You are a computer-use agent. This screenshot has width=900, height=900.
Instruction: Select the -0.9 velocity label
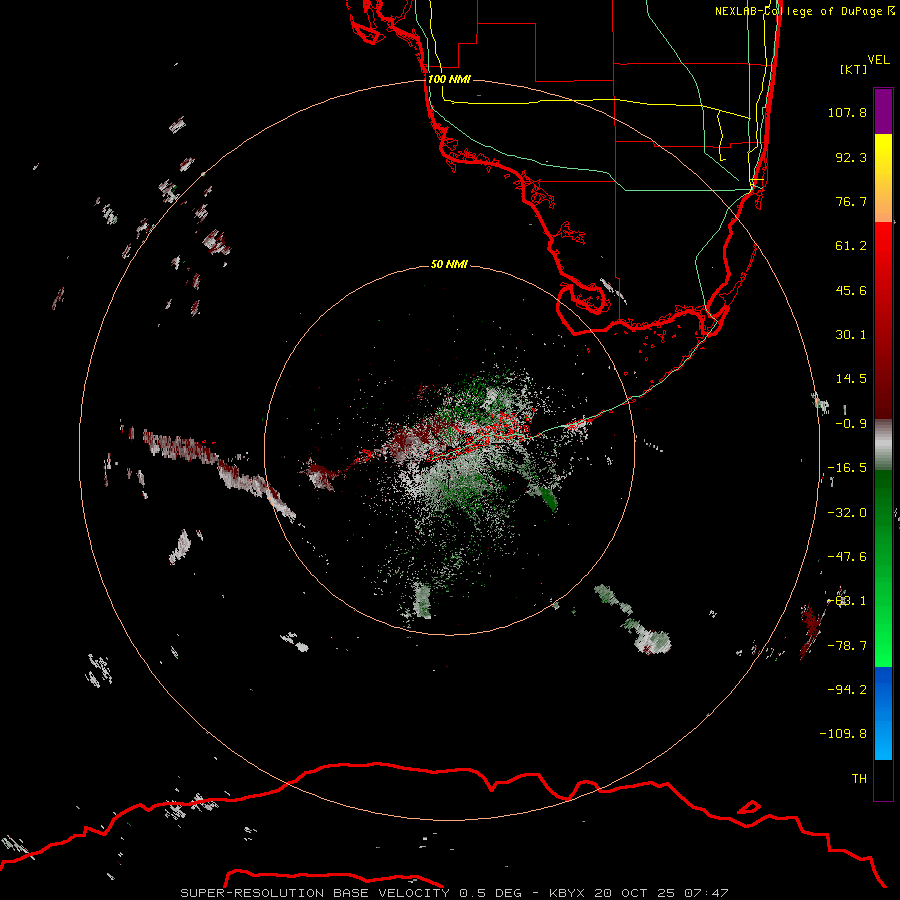(x=851, y=424)
